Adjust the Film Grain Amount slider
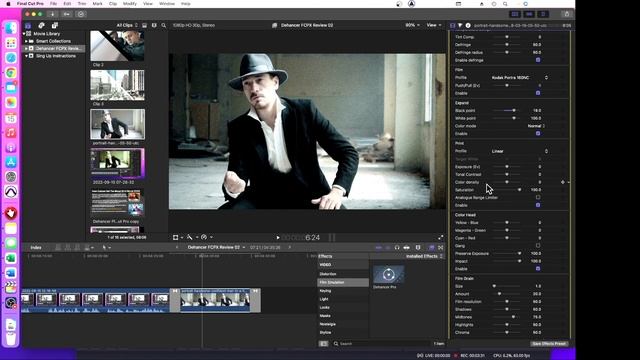Viewport: 640px width, 360px height. (x=507, y=294)
